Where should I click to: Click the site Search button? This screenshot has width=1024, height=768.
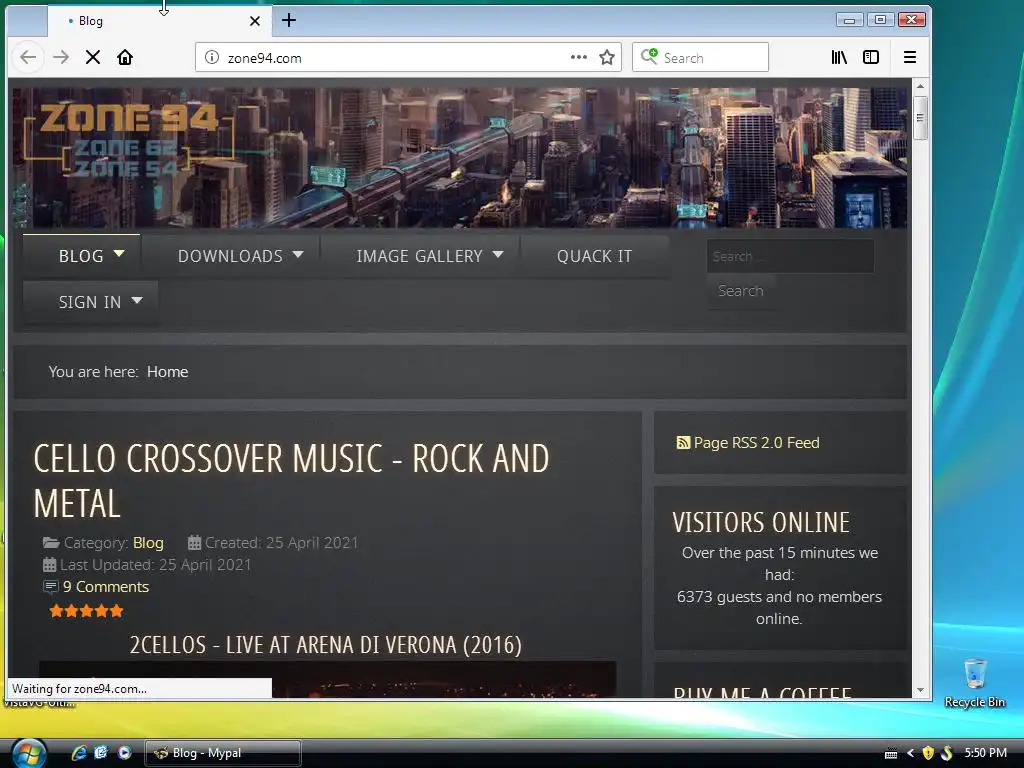tap(741, 291)
